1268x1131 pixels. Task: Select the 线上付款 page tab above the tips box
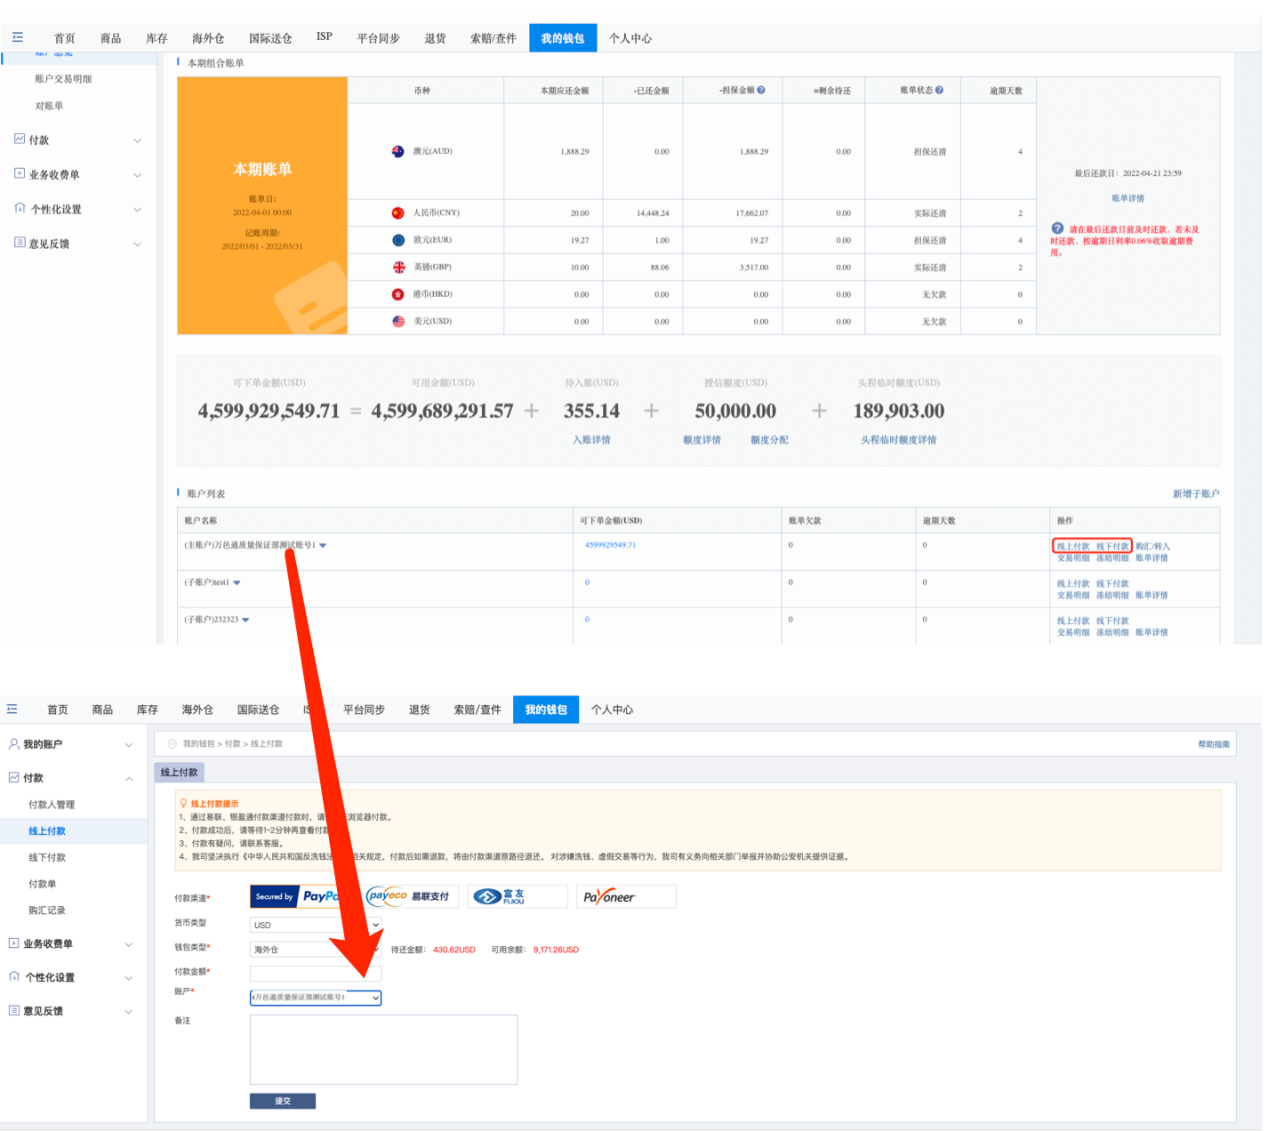[x=180, y=772]
